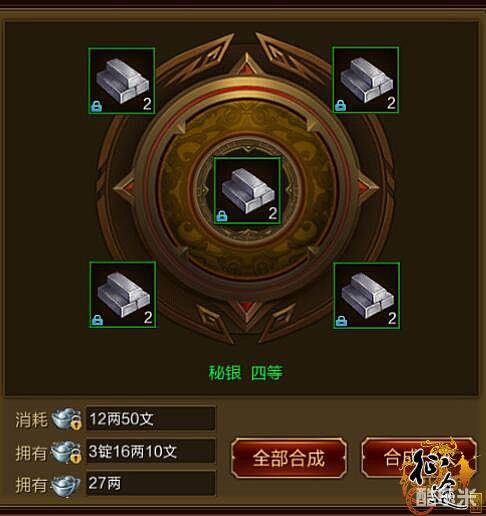
Task: Click the lock icon on top-right ingot
Action: pos(341,105)
